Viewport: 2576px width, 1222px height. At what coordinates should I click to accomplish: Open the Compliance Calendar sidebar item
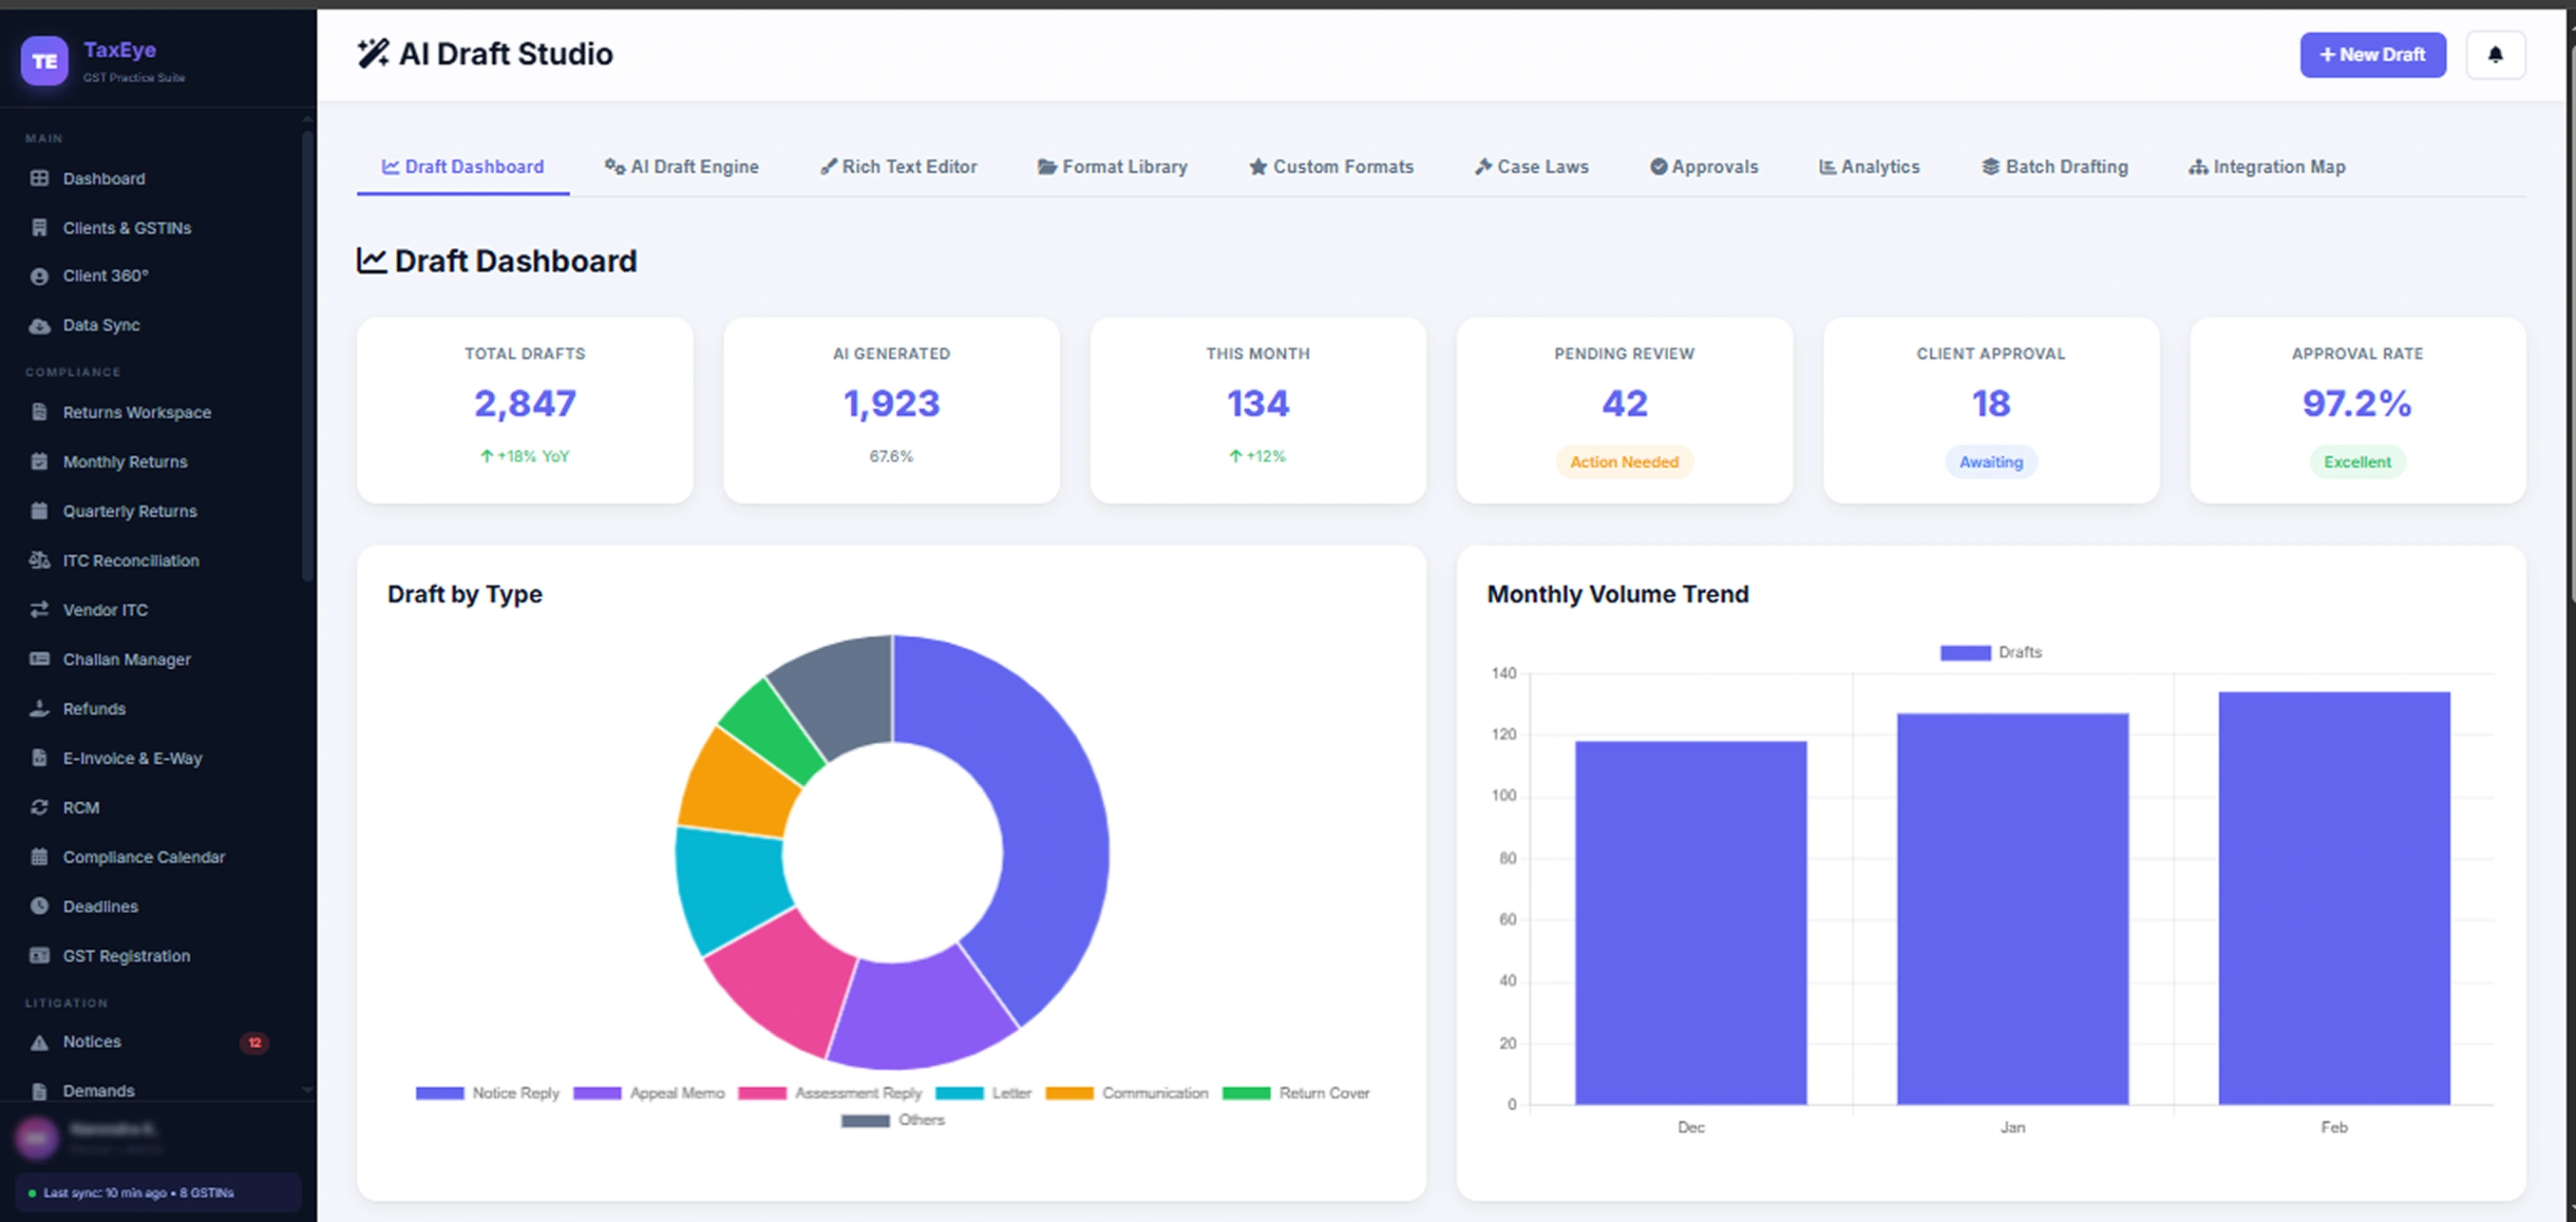click(143, 857)
